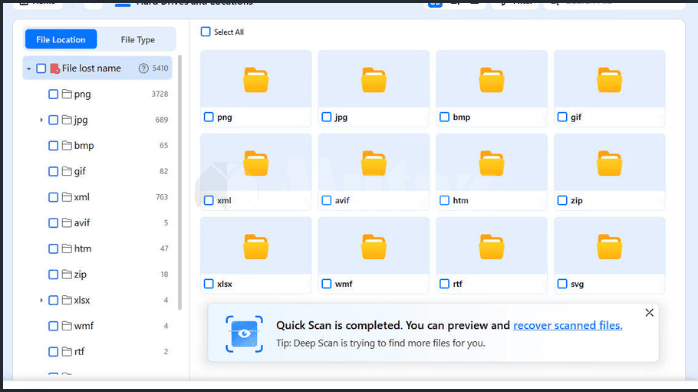Open the png folder thumbnail icon
698x392 pixels.
(x=256, y=80)
